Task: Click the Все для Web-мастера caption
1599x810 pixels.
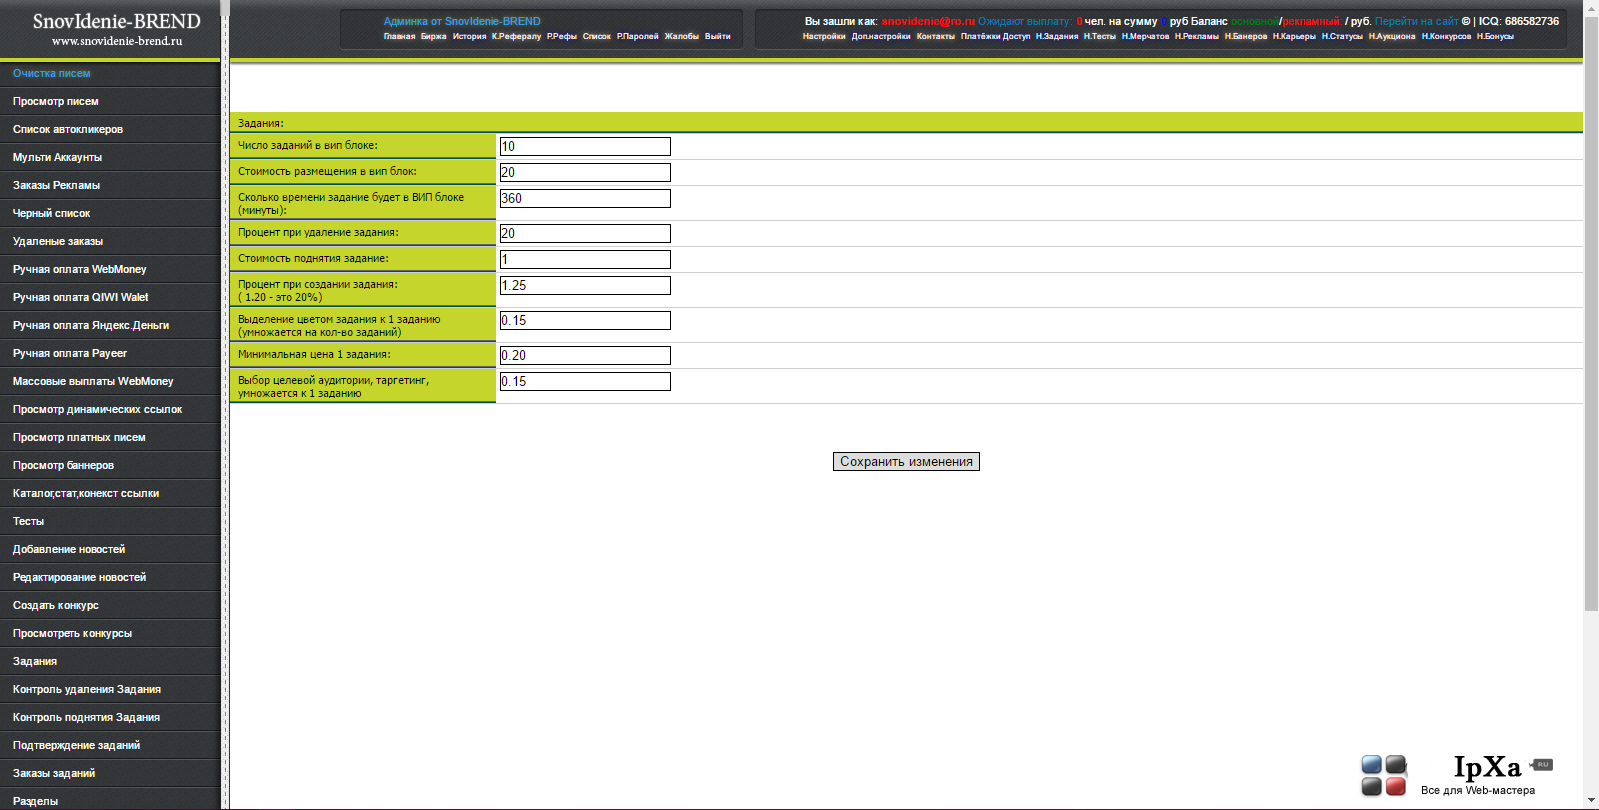Action: click(1477, 790)
